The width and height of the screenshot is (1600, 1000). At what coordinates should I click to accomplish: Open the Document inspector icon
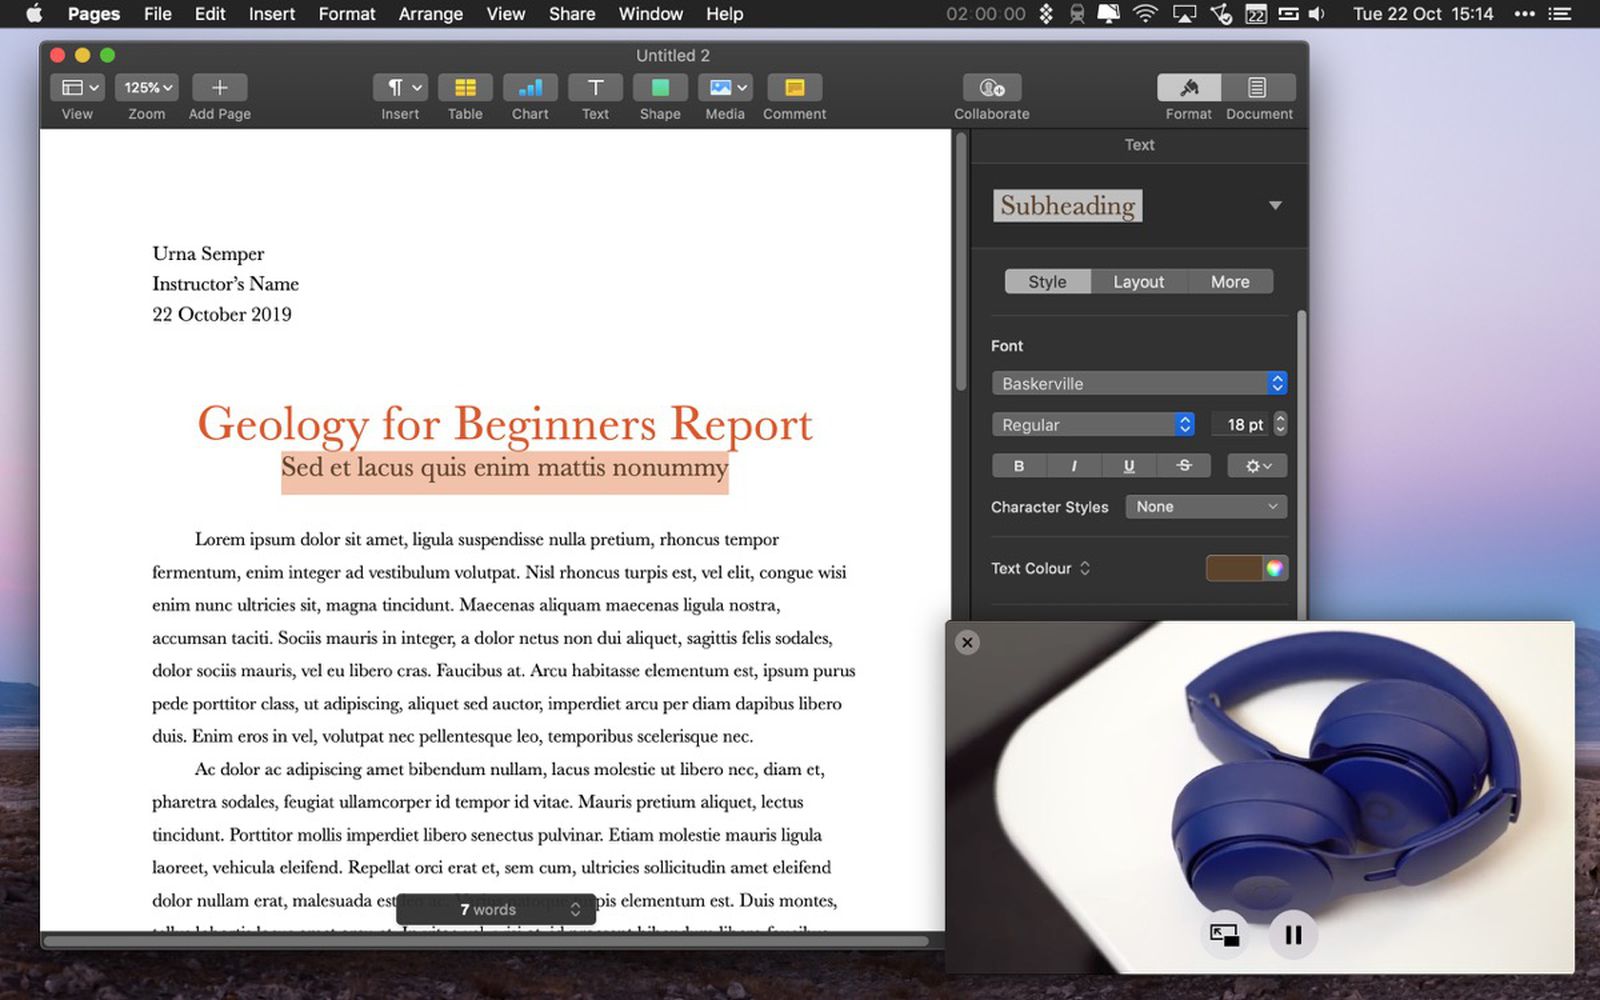point(1258,88)
